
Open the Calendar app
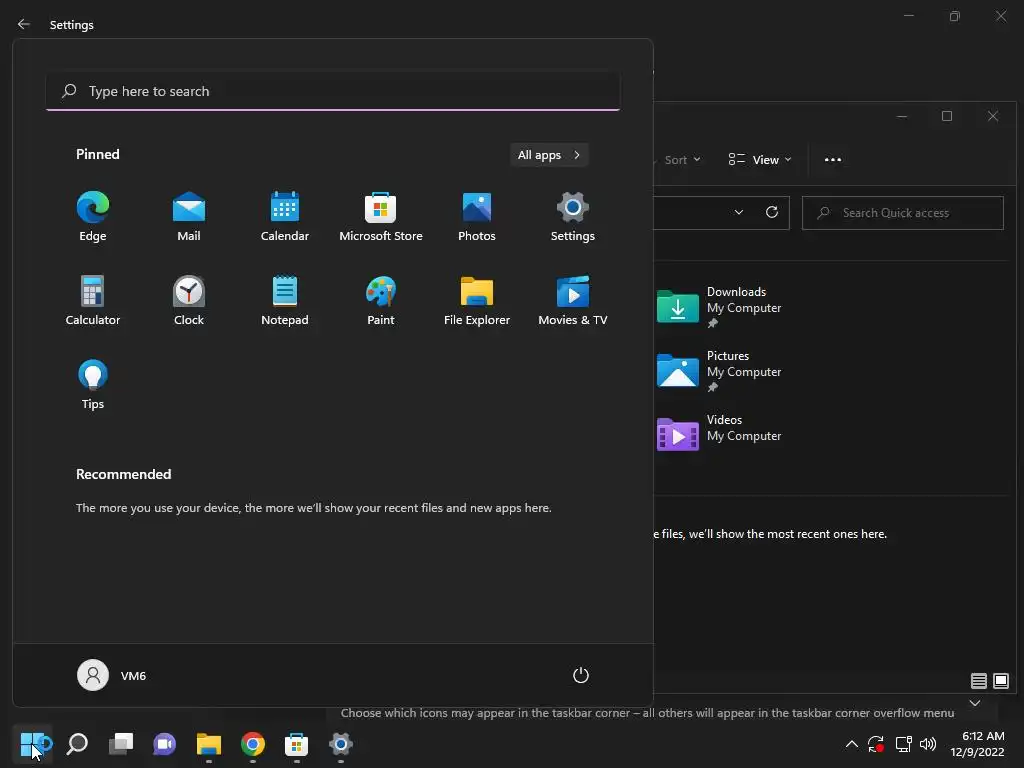point(285,217)
